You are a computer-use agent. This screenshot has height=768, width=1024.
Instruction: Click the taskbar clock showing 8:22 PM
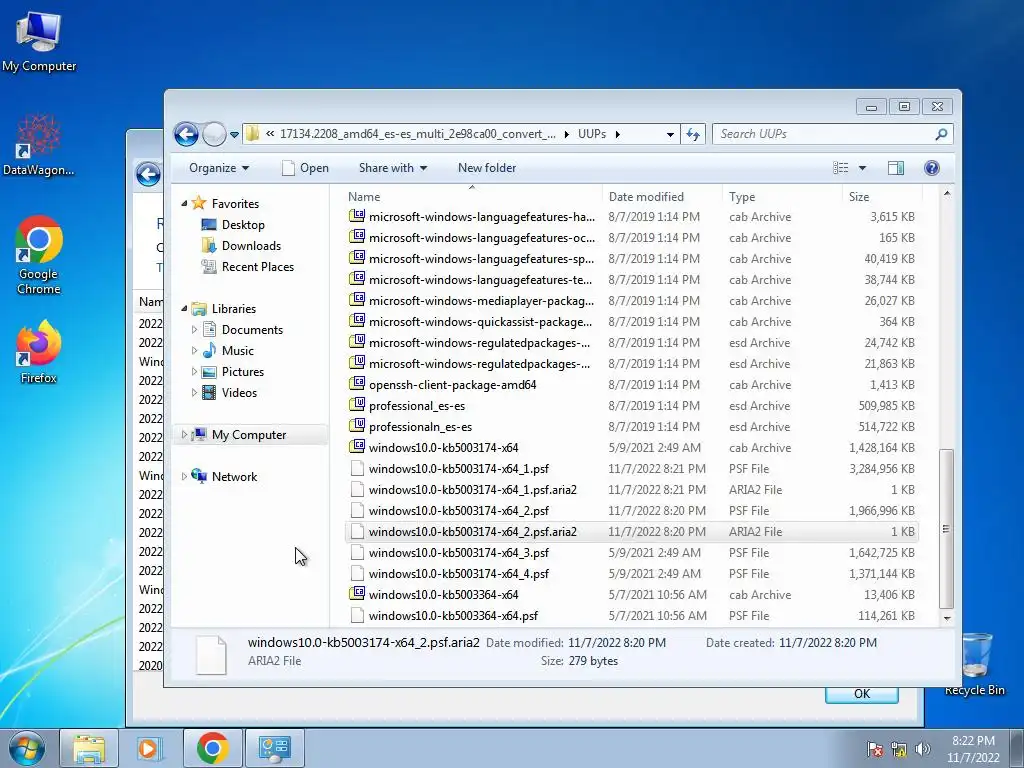pyautogui.click(x=973, y=749)
